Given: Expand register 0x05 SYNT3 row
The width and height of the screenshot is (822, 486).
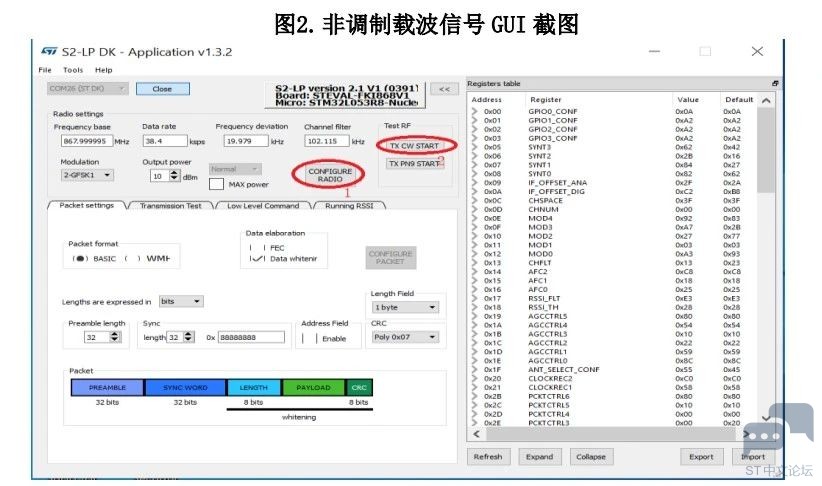Looking at the screenshot, I should coord(474,147).
